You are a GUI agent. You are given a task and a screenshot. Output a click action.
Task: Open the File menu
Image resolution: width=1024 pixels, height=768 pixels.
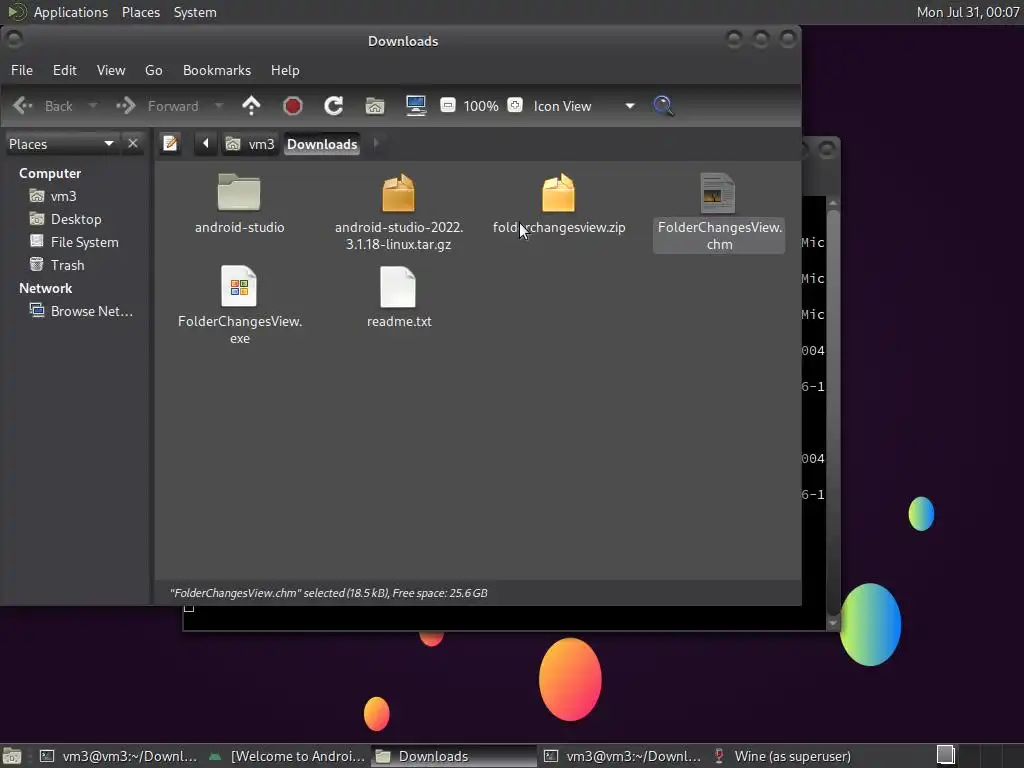click(22, 70)
